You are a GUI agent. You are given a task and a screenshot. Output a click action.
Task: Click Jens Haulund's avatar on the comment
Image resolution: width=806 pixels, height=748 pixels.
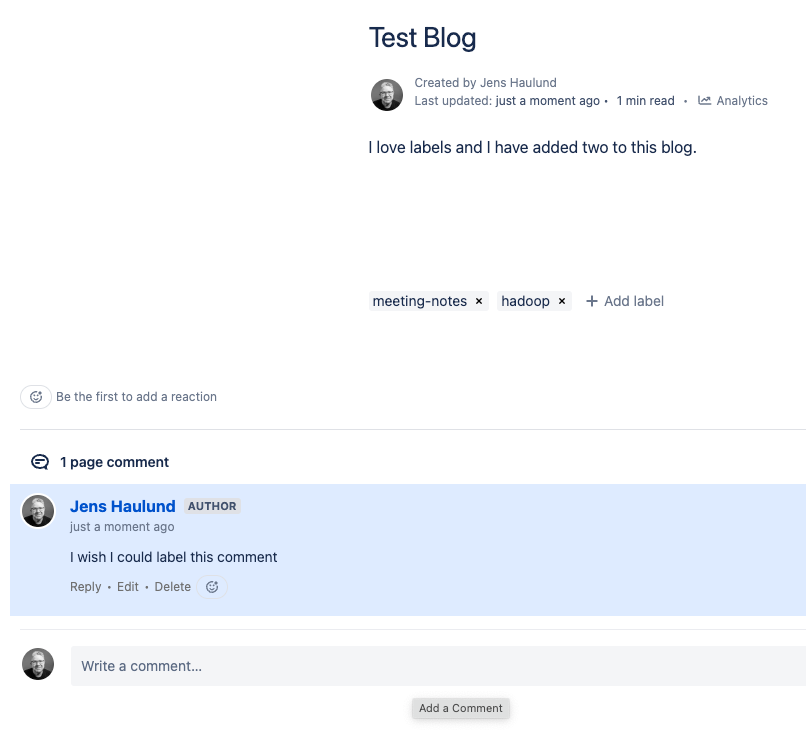38,511
